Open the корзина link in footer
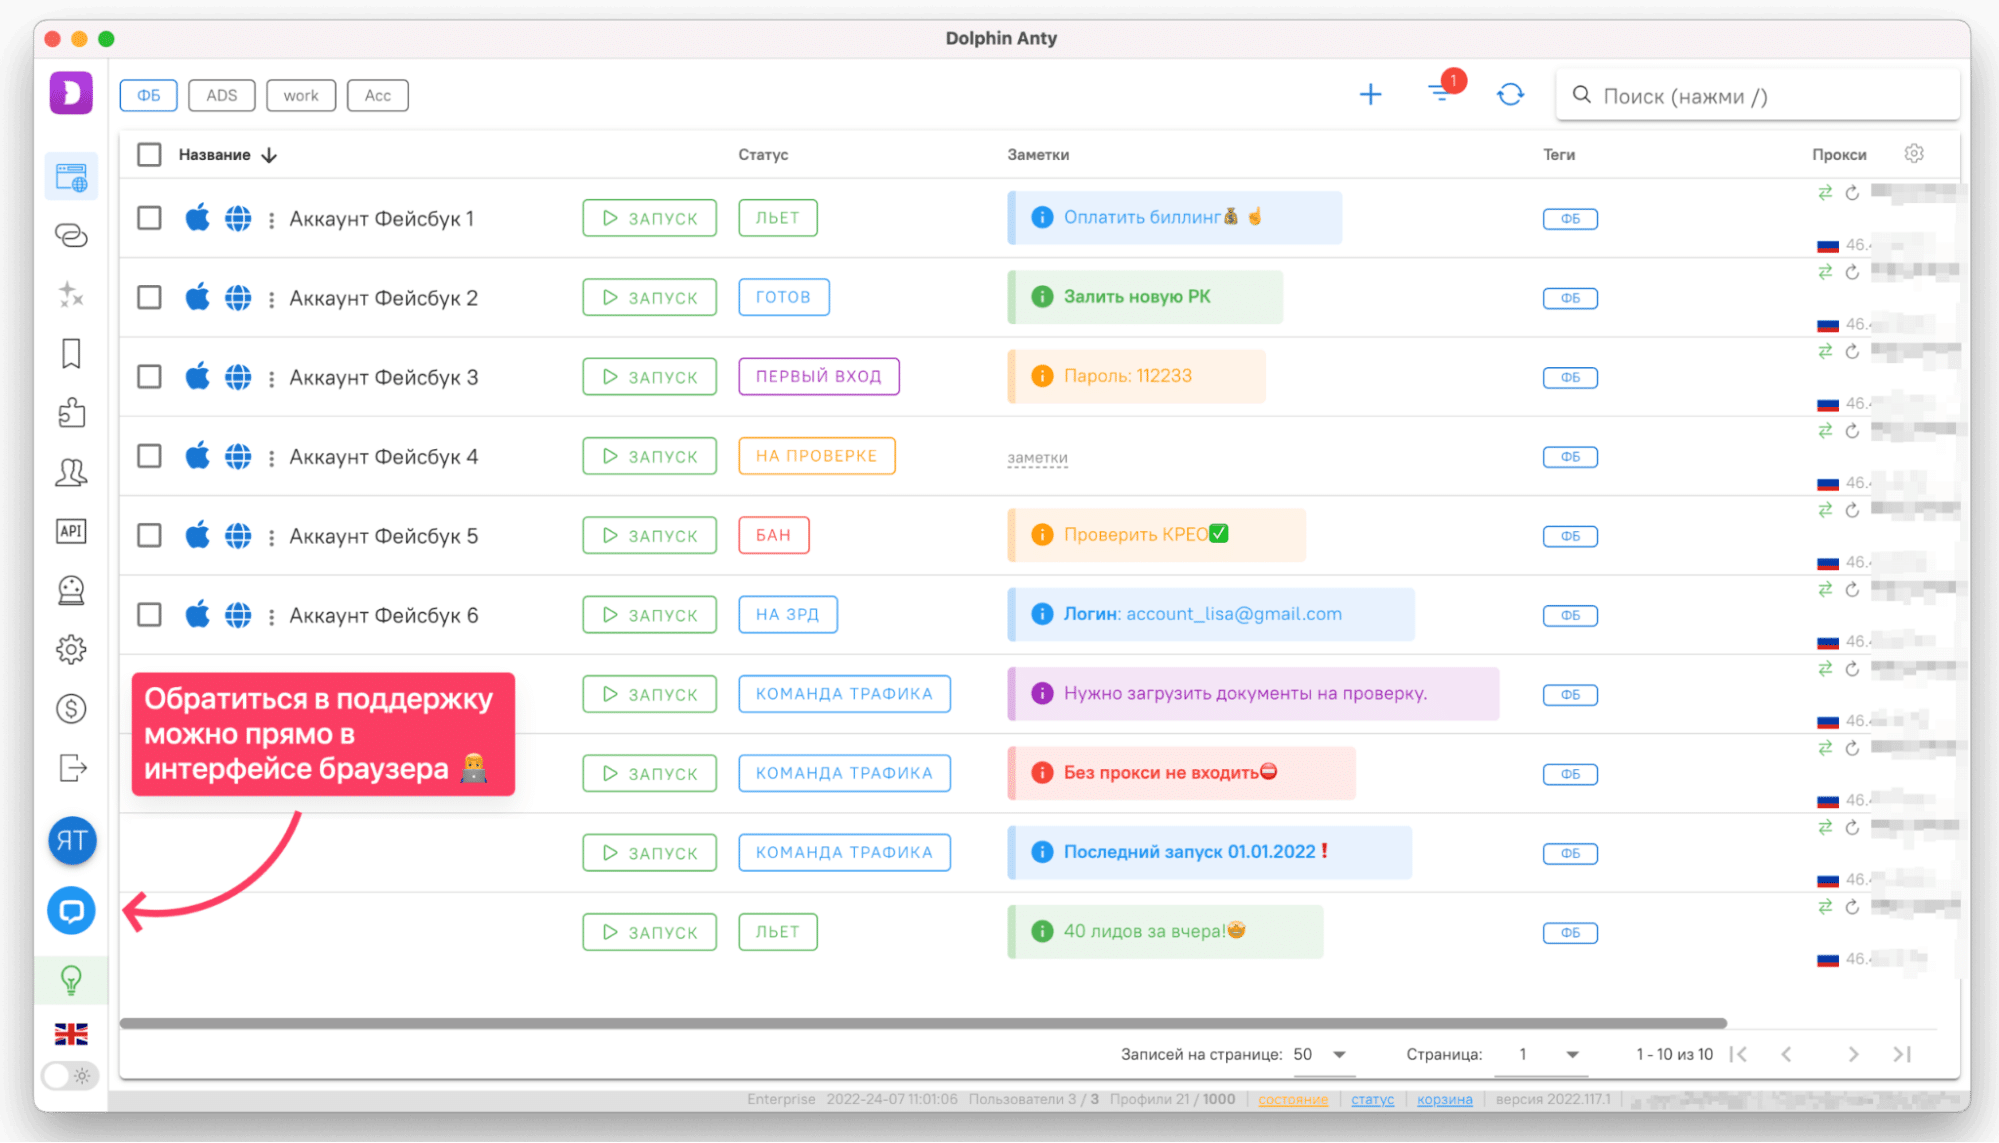The image size is (1999, 1143). pyautogui.click(x=1444, y=1099)
